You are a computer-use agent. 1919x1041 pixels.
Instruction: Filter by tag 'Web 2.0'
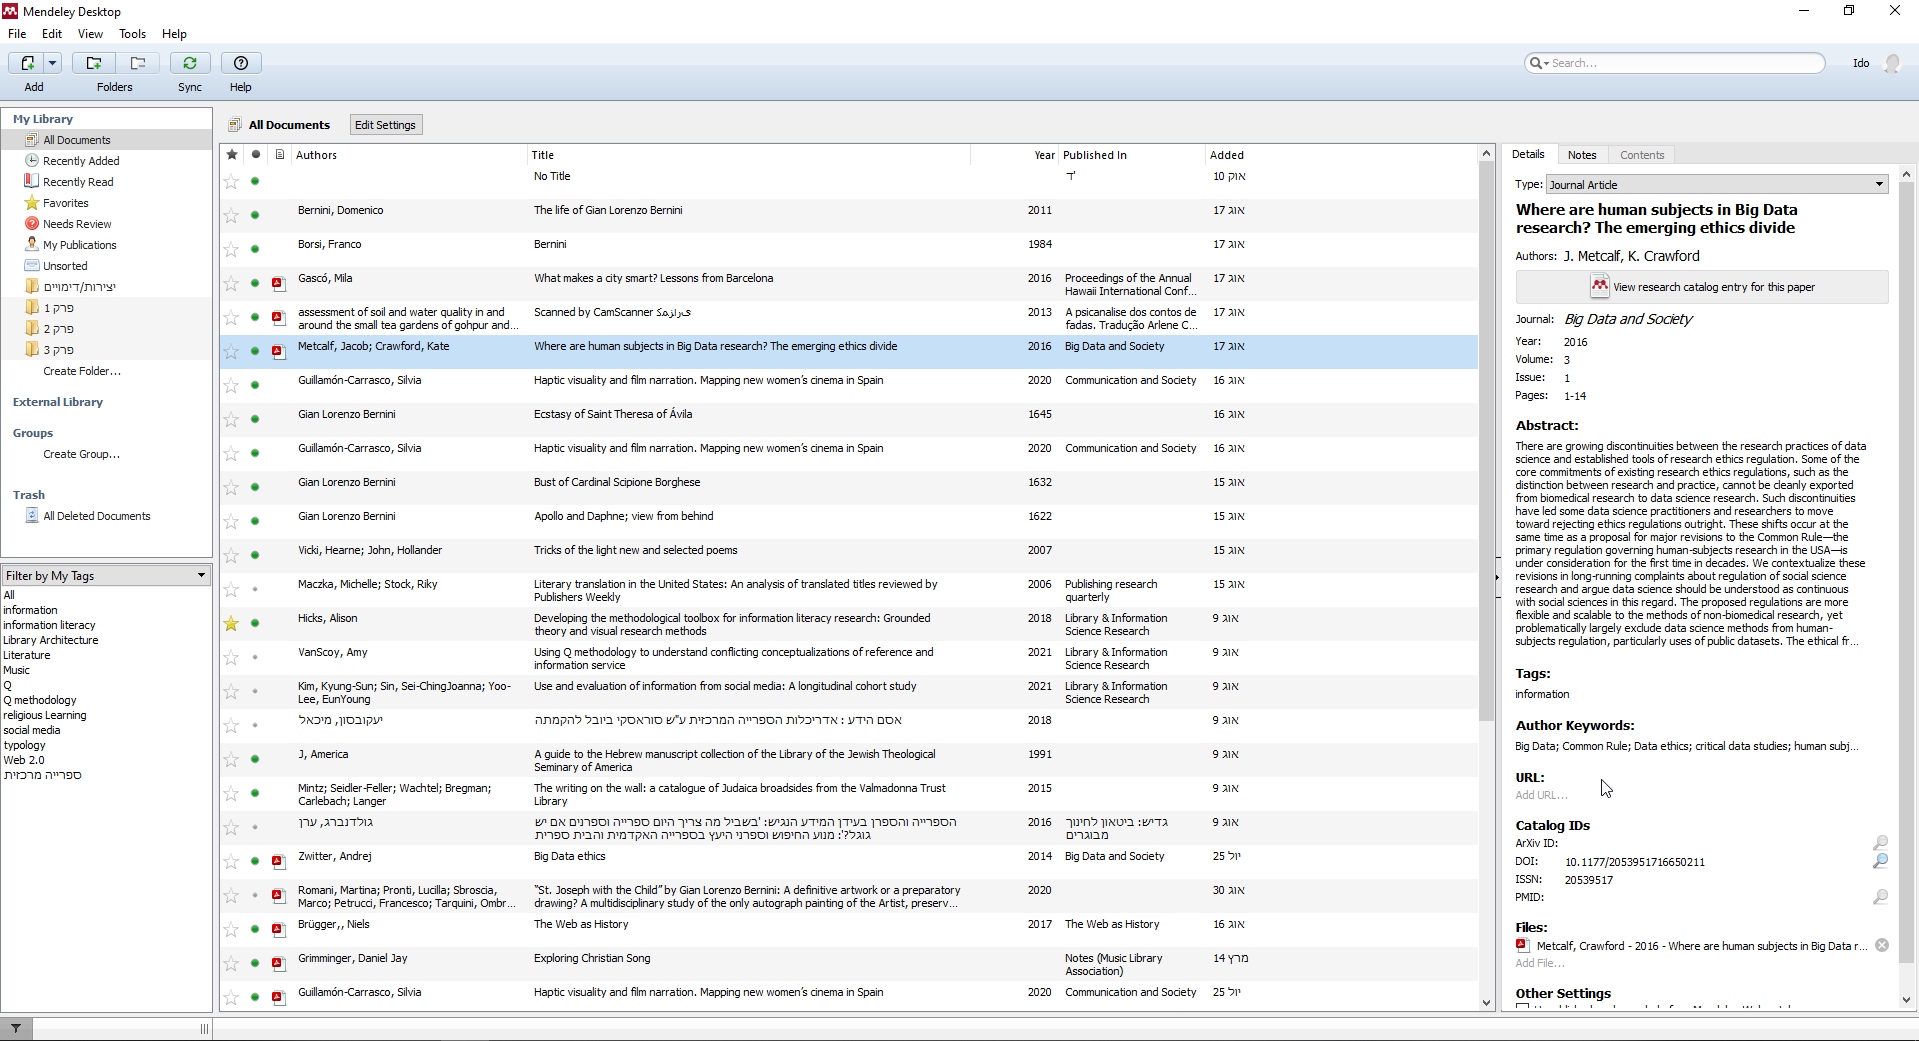(24, 760)
